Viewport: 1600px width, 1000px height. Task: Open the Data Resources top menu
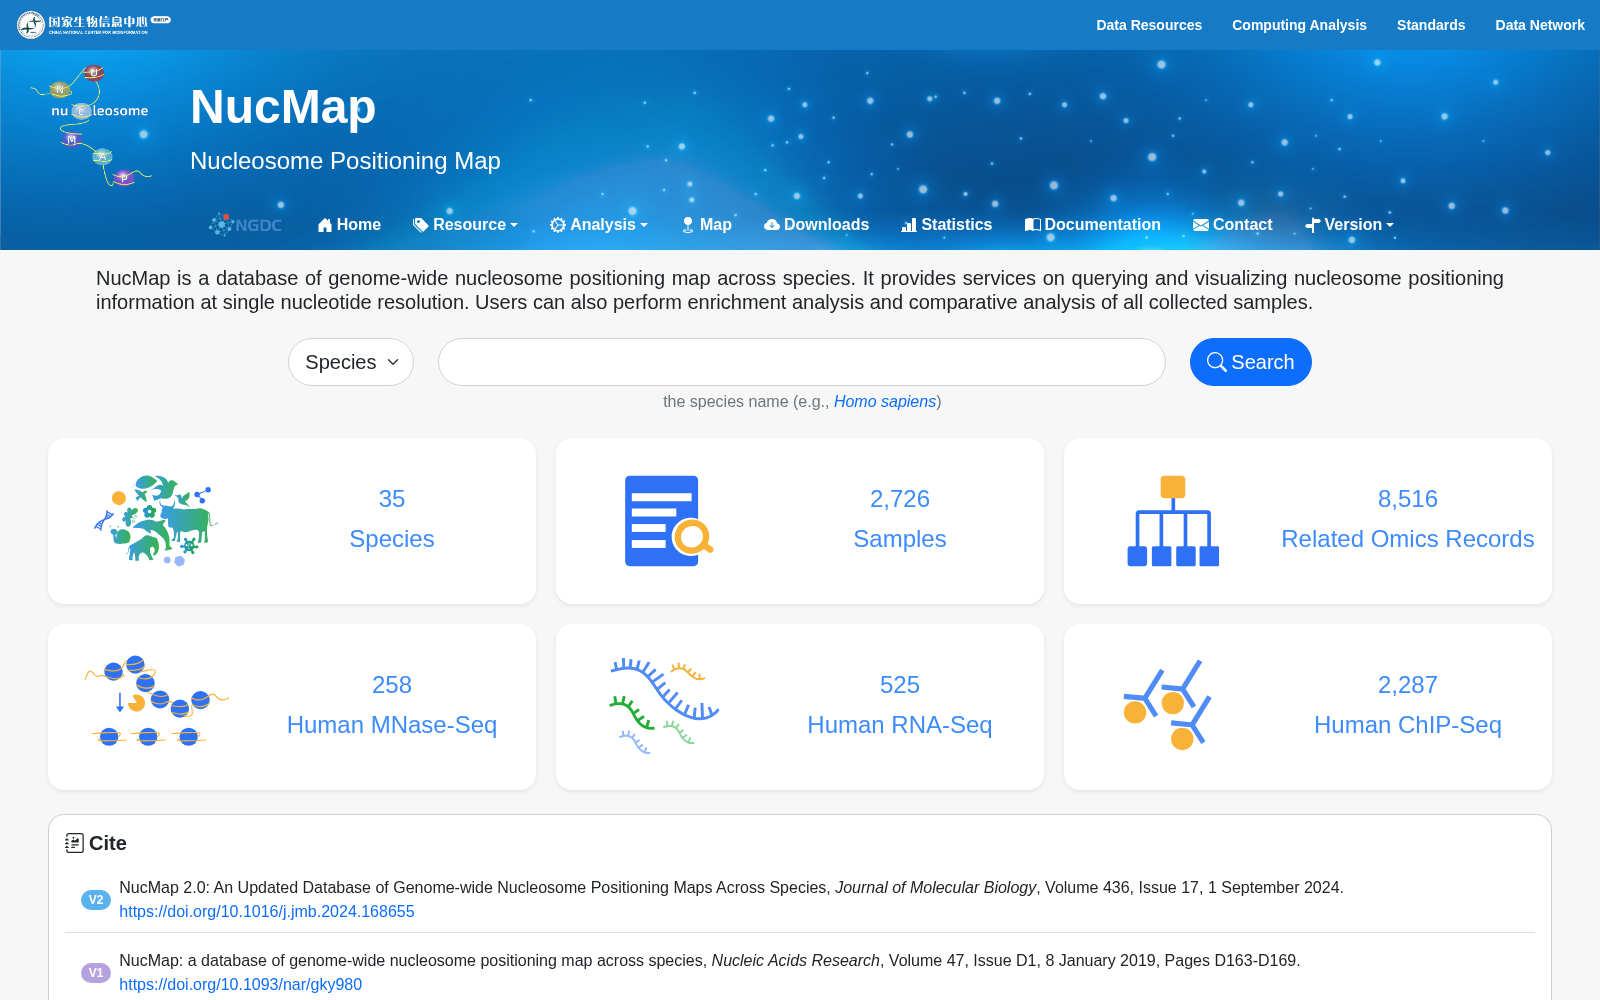click(1149, 25)
